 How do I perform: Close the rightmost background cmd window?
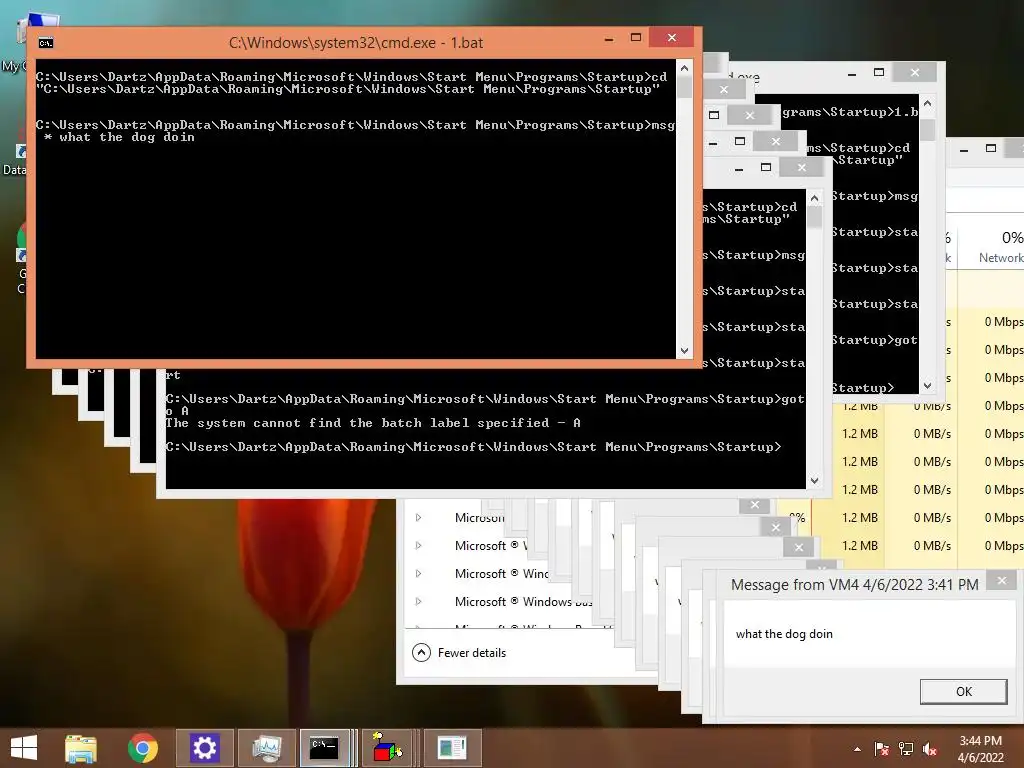tap(914, 72)
